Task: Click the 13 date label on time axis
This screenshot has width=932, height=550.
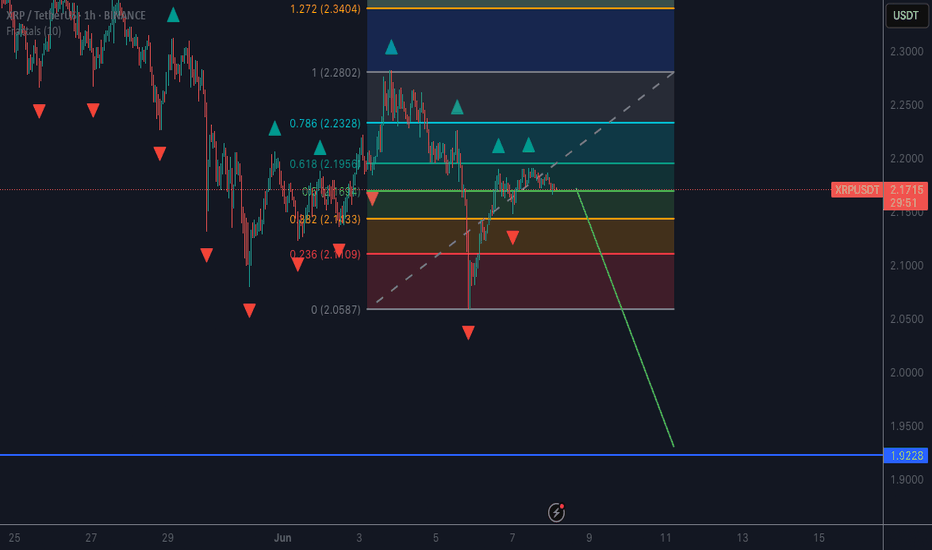Action: point(742,538)
